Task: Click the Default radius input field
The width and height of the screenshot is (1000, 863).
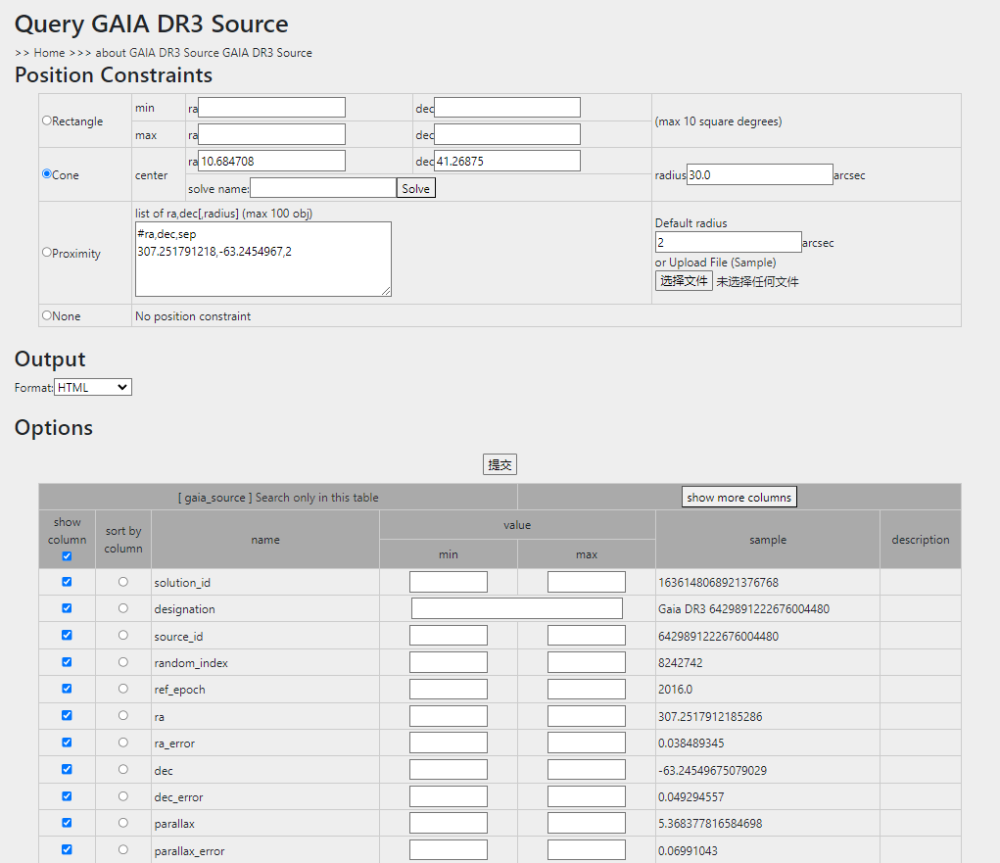Action: click(x=728, y=242)
